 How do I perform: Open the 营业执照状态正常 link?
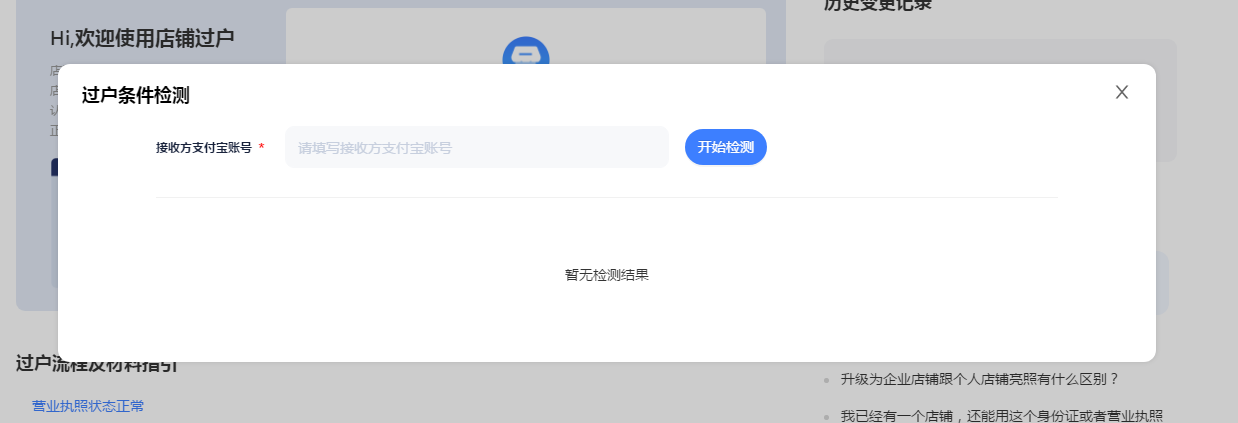pos(88,406)
